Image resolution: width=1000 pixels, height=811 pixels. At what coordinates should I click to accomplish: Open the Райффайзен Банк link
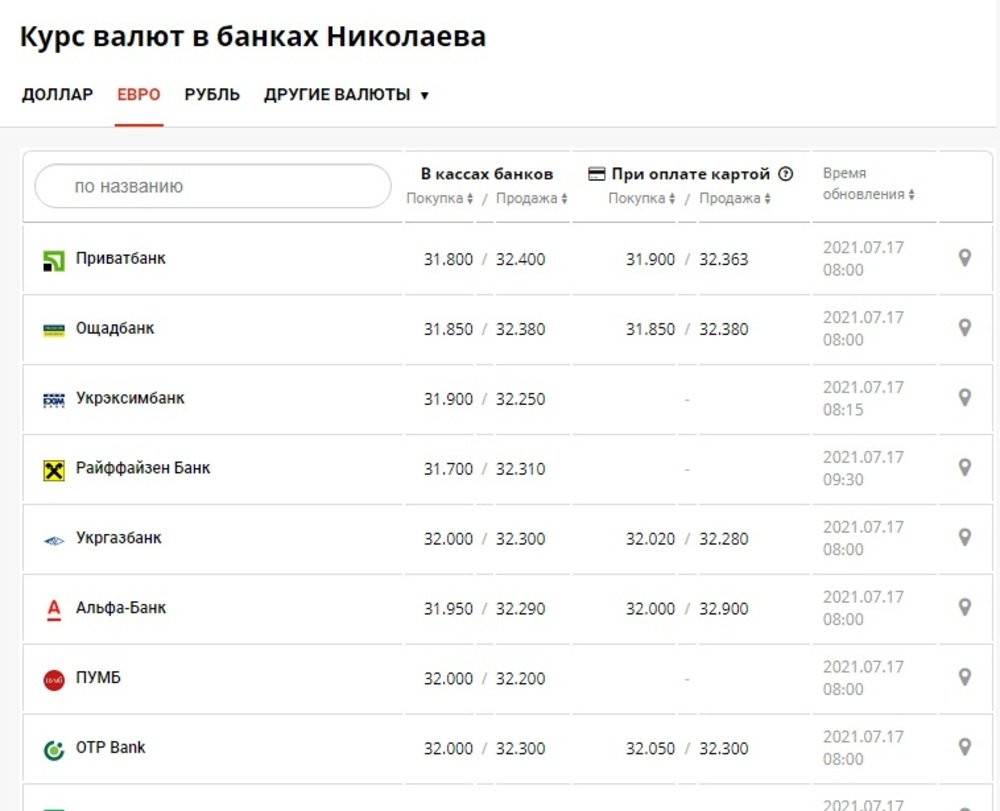coord(143,468)
